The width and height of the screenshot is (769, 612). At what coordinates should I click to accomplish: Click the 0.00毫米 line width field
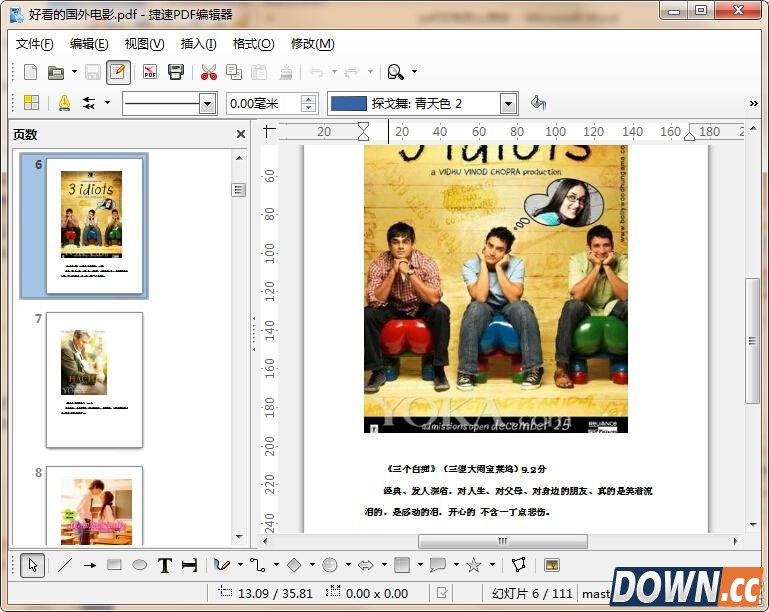[x=263, y=103]
